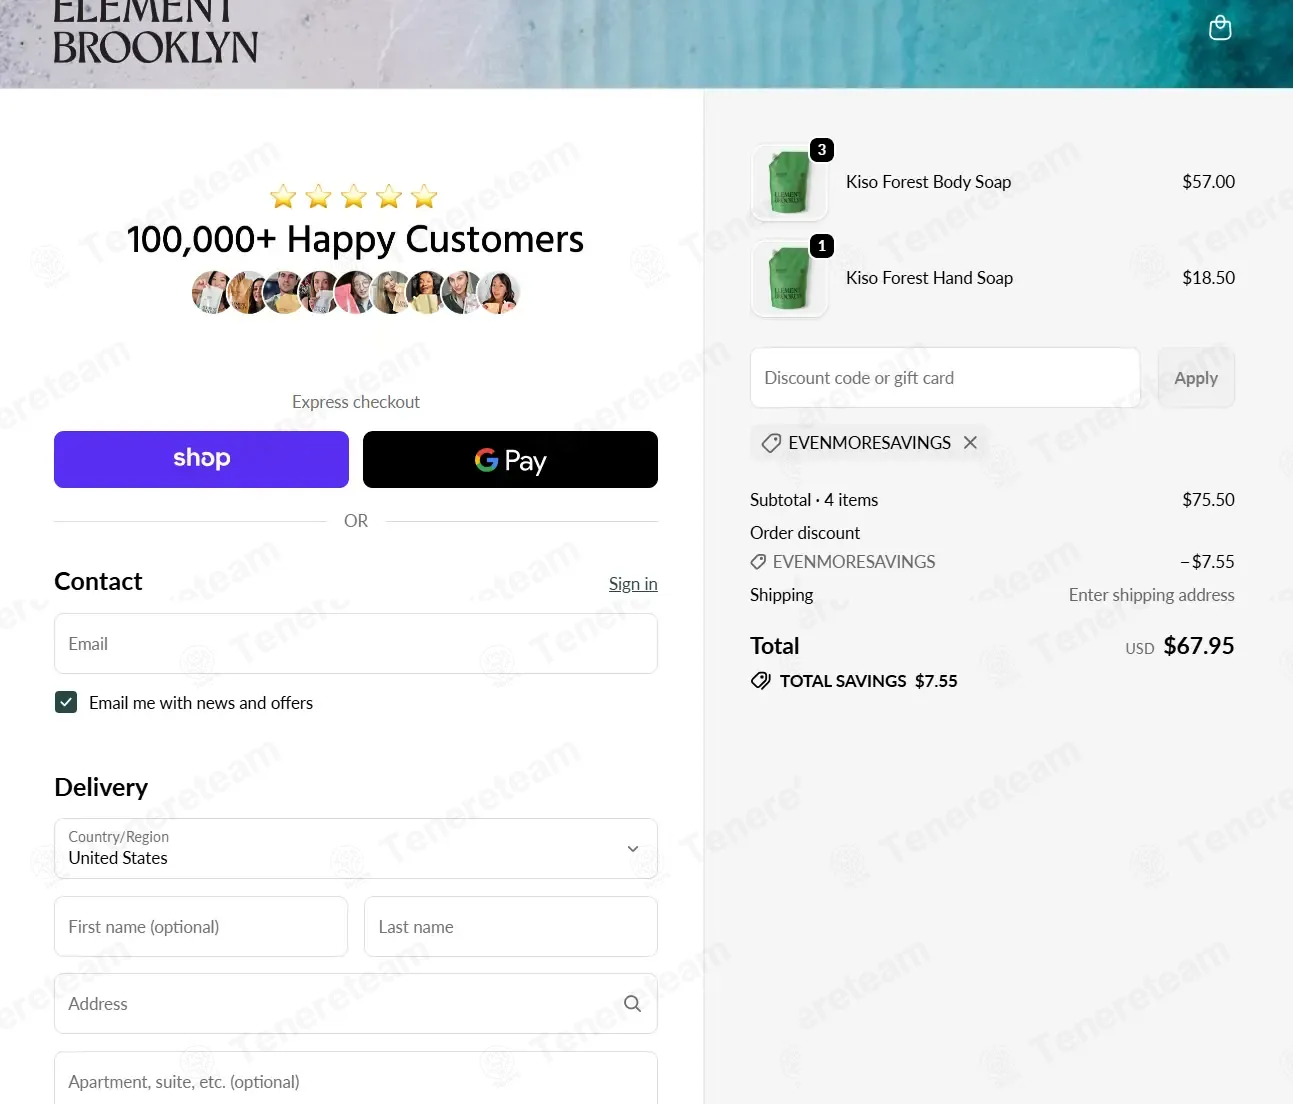Click the Discount code or gift card field
This screenshot has width=1293, height=1104.
944,378
